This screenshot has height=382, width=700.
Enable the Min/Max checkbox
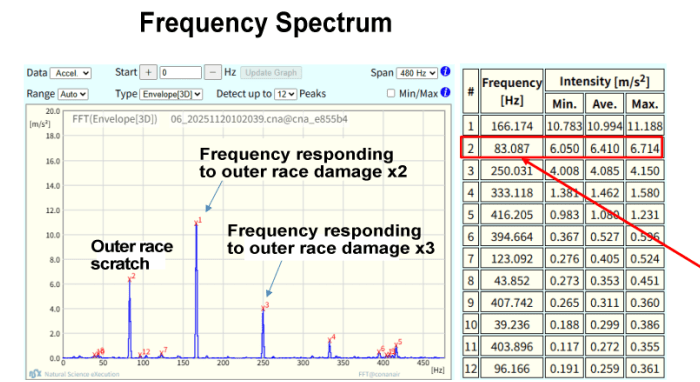[391, 93]
